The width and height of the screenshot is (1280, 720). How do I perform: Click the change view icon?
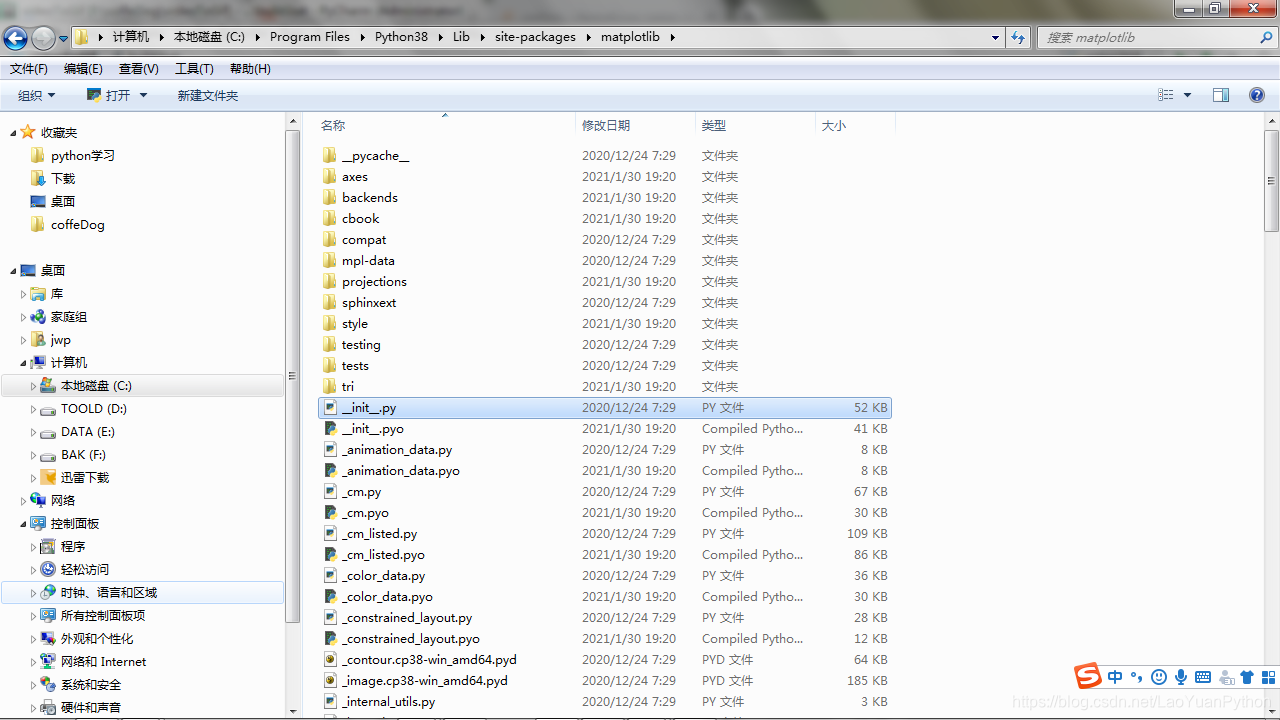point(1165,95)
